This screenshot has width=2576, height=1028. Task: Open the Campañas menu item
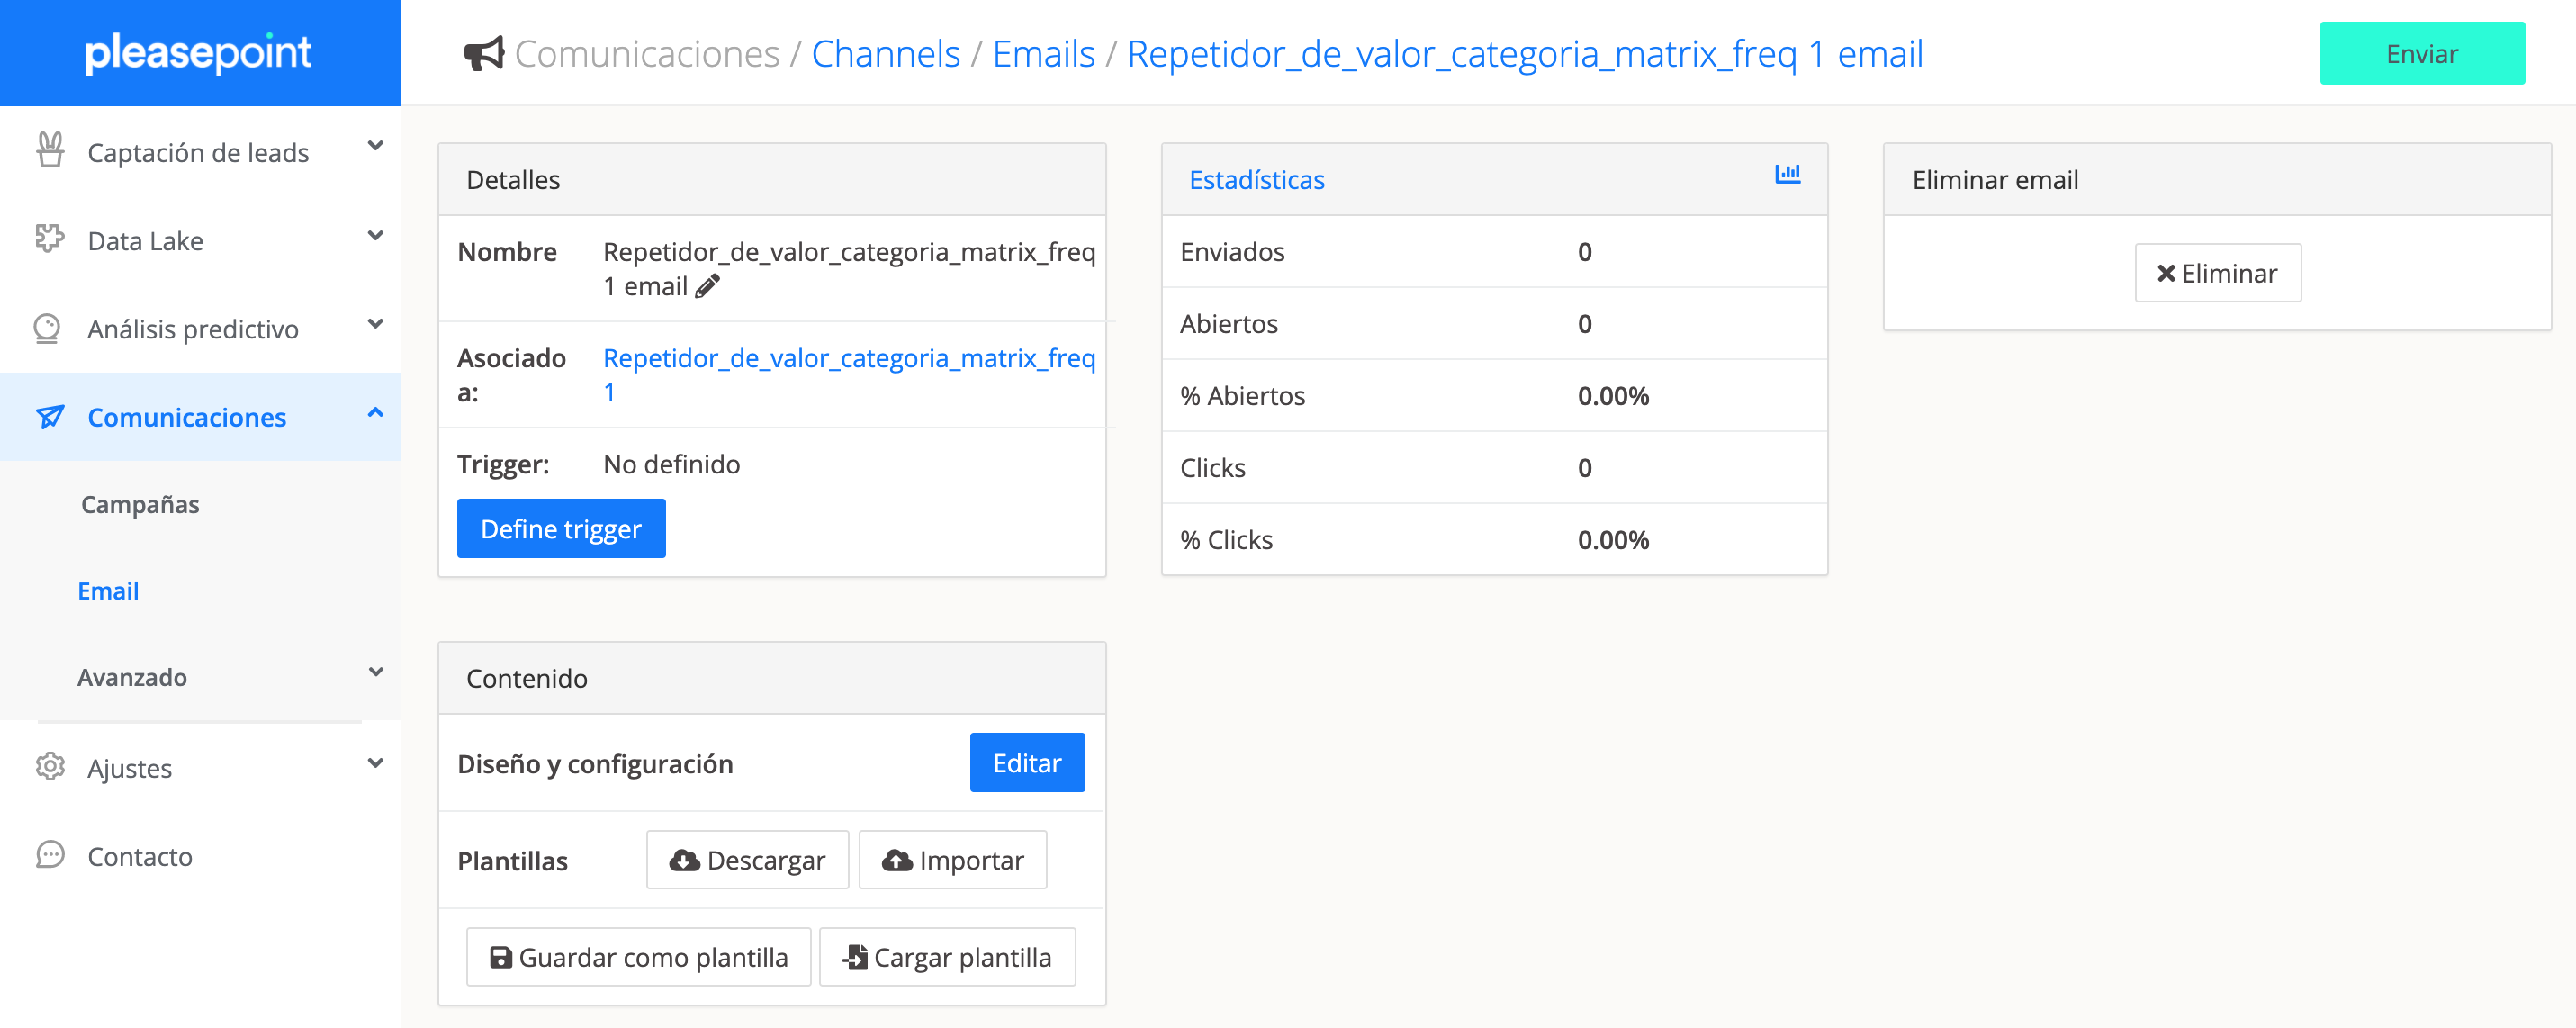(140, 504)
